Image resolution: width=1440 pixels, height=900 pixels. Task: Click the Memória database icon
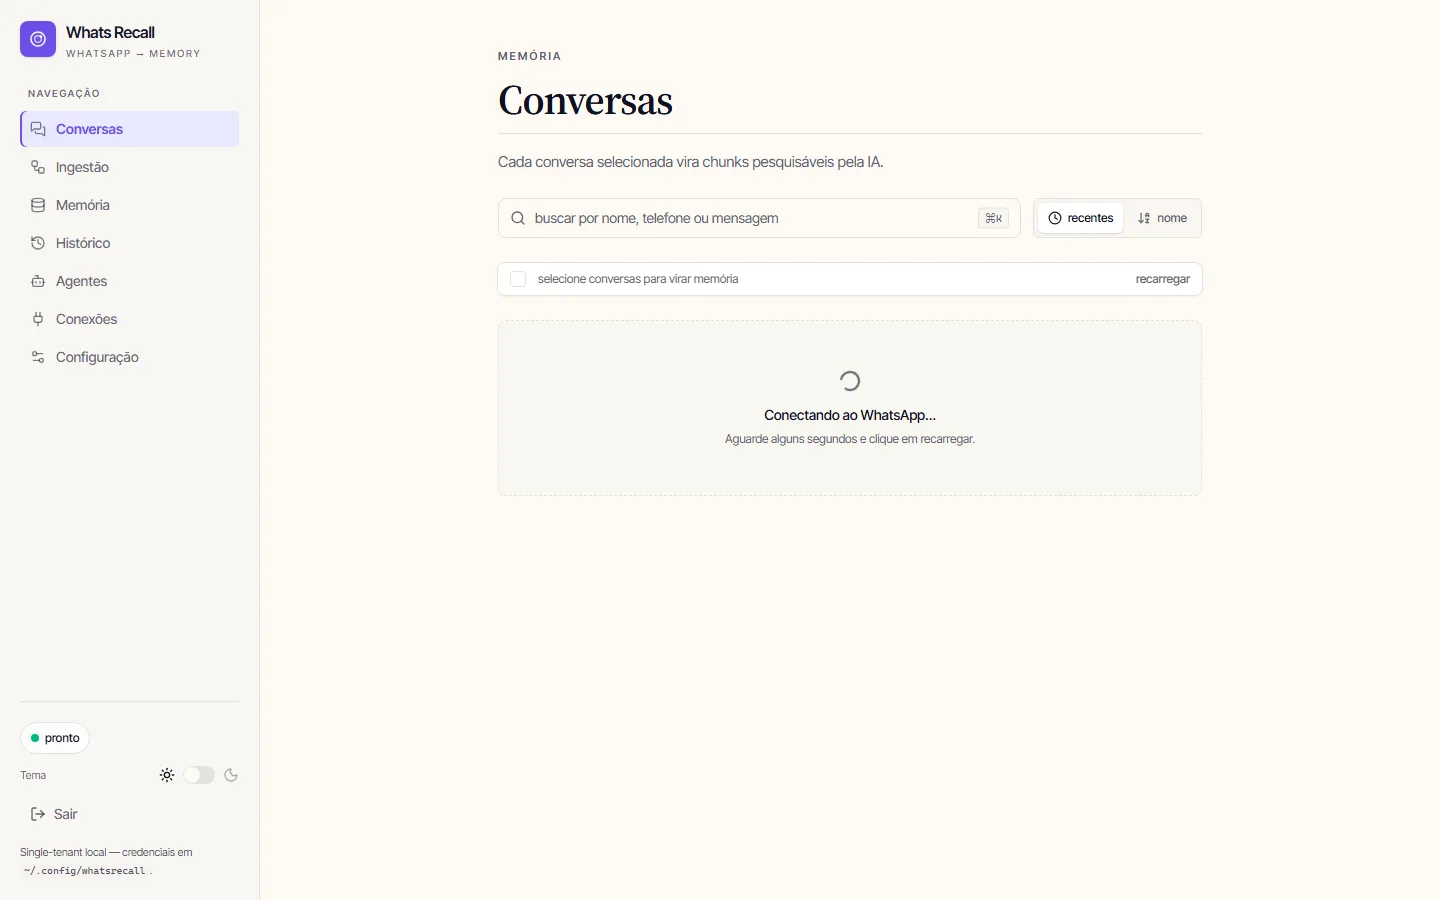tap(38, 205)
